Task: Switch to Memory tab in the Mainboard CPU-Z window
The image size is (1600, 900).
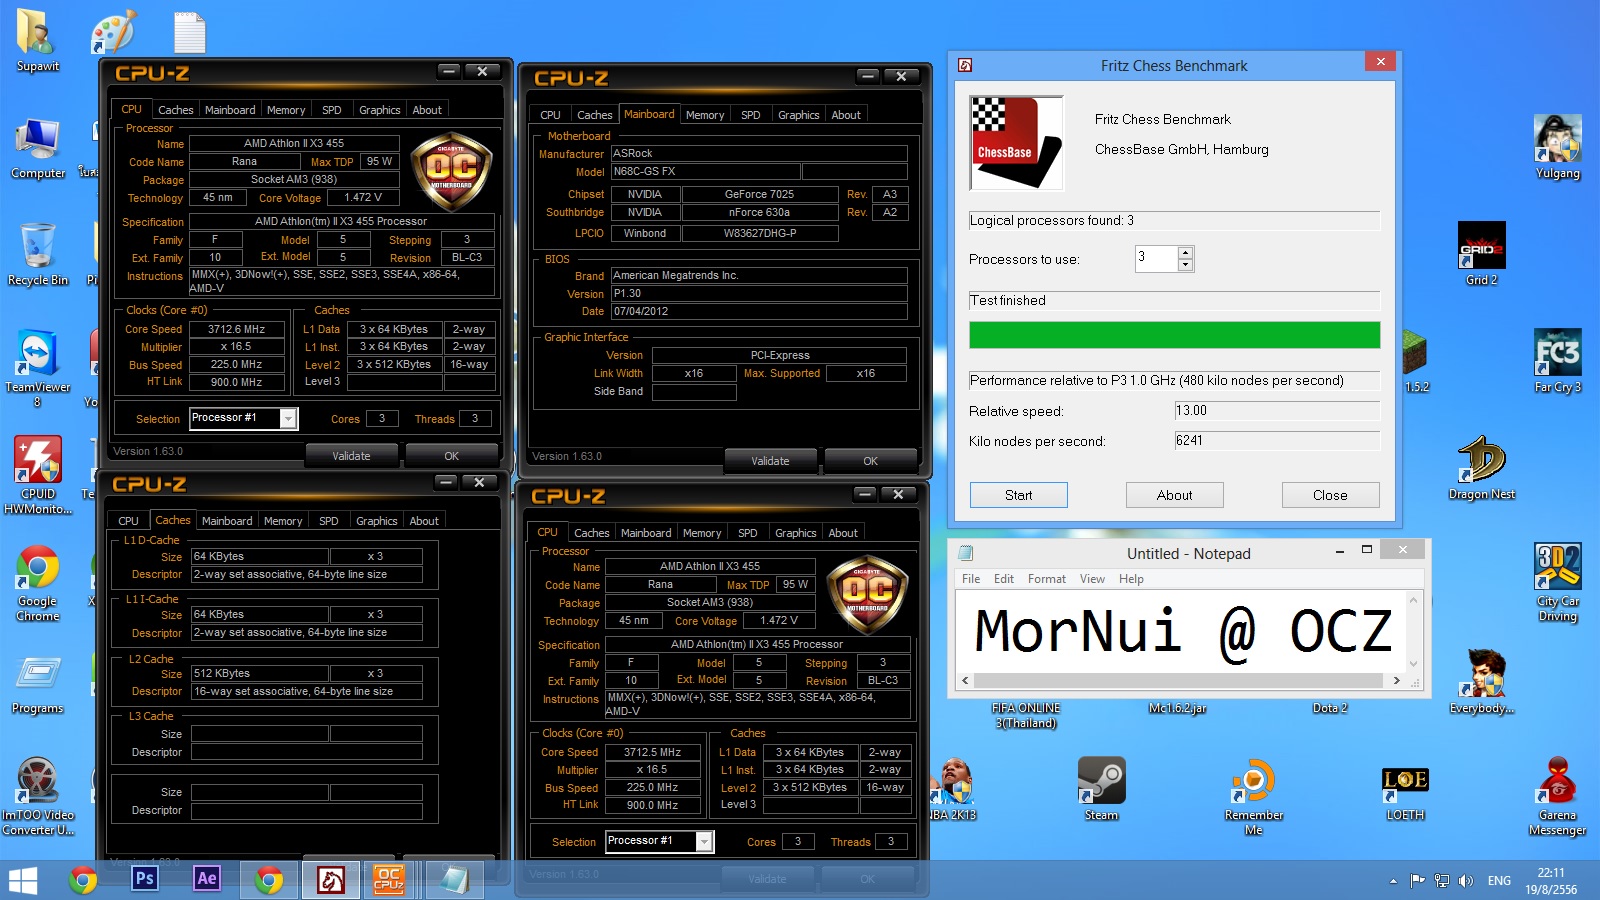Action: point(705,115)
